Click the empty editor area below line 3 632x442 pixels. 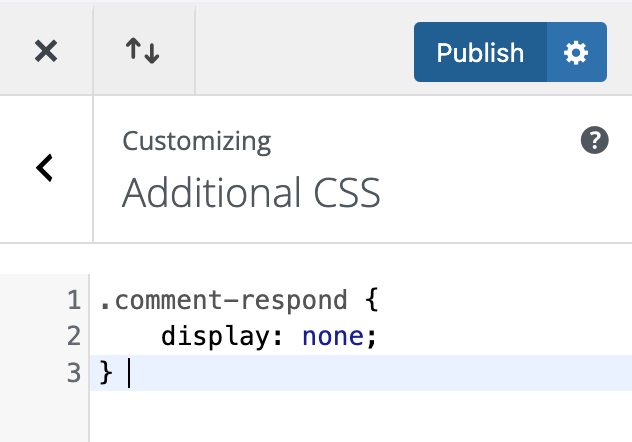point(360,417)
